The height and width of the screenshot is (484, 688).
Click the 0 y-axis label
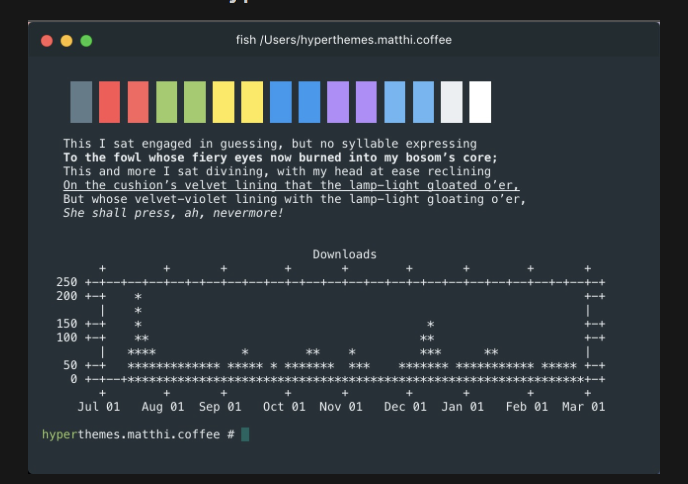coord(74,379)
